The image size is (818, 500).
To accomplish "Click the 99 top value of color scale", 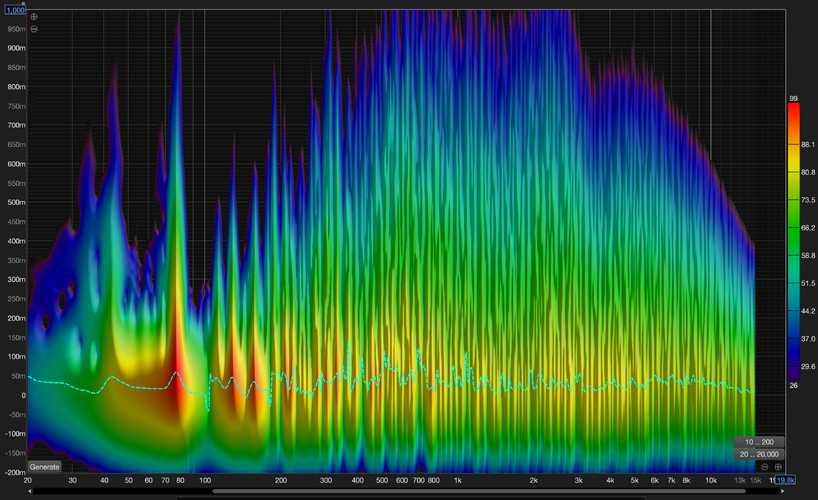I will (x=793, y=99).
